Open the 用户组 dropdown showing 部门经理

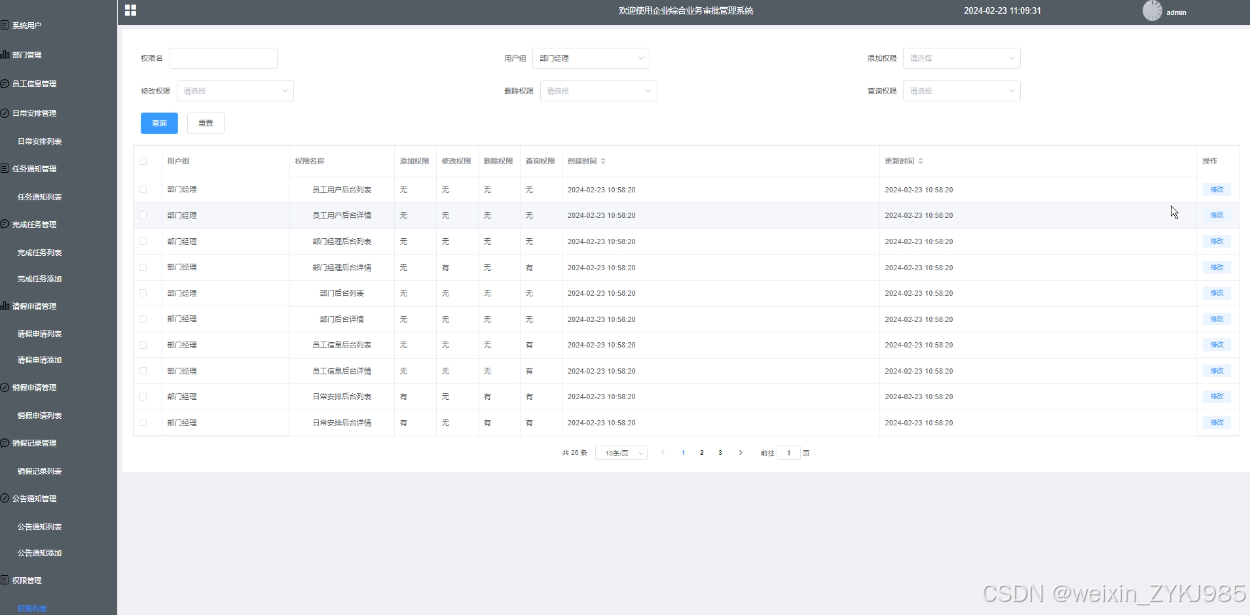(x=591, y=58)
